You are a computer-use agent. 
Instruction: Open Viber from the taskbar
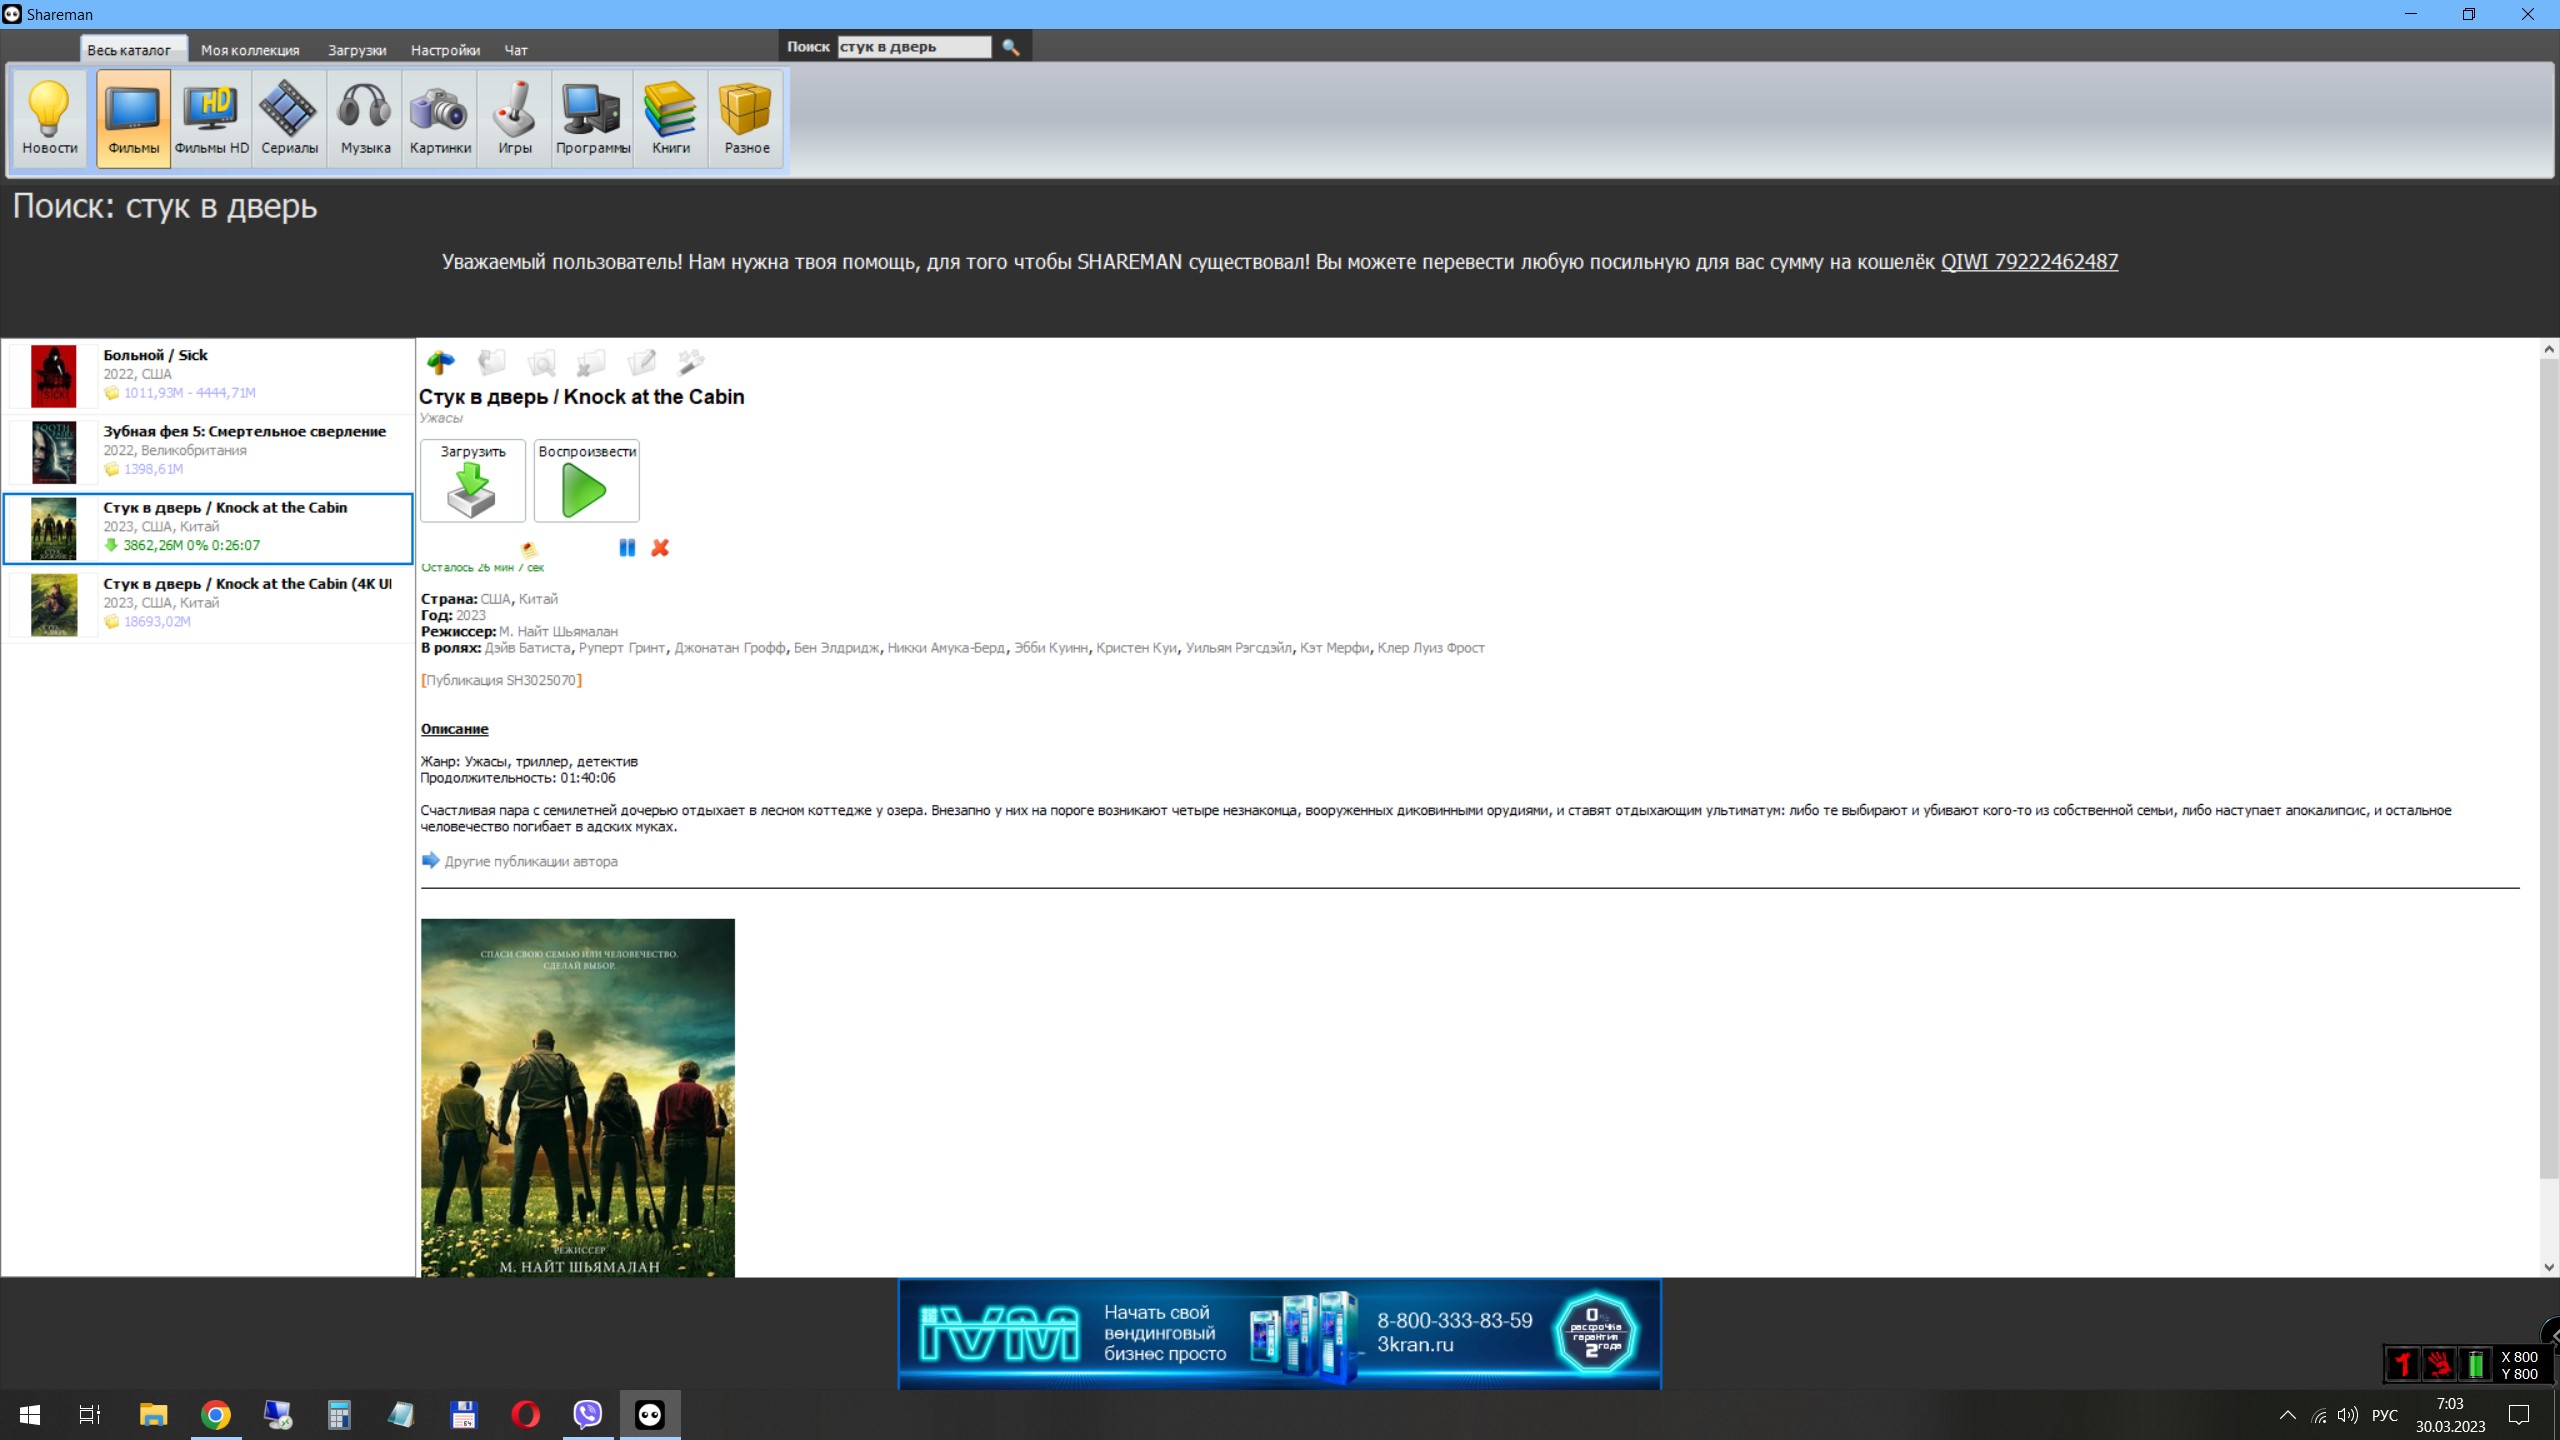[588, 1415]
